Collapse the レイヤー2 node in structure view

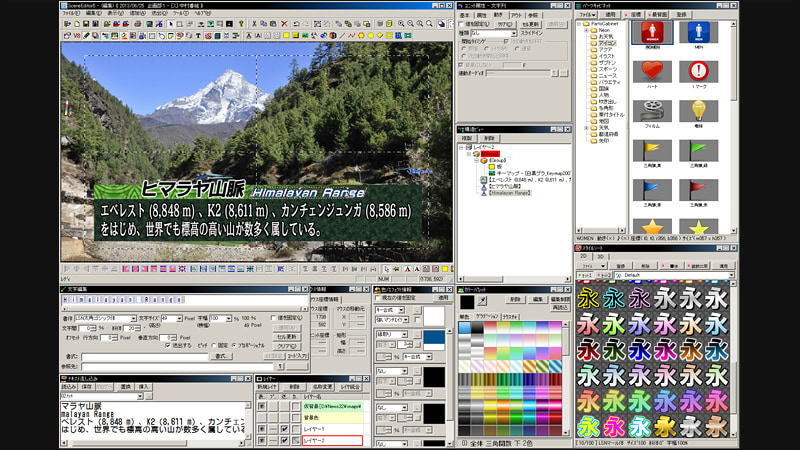coord(461,147)
